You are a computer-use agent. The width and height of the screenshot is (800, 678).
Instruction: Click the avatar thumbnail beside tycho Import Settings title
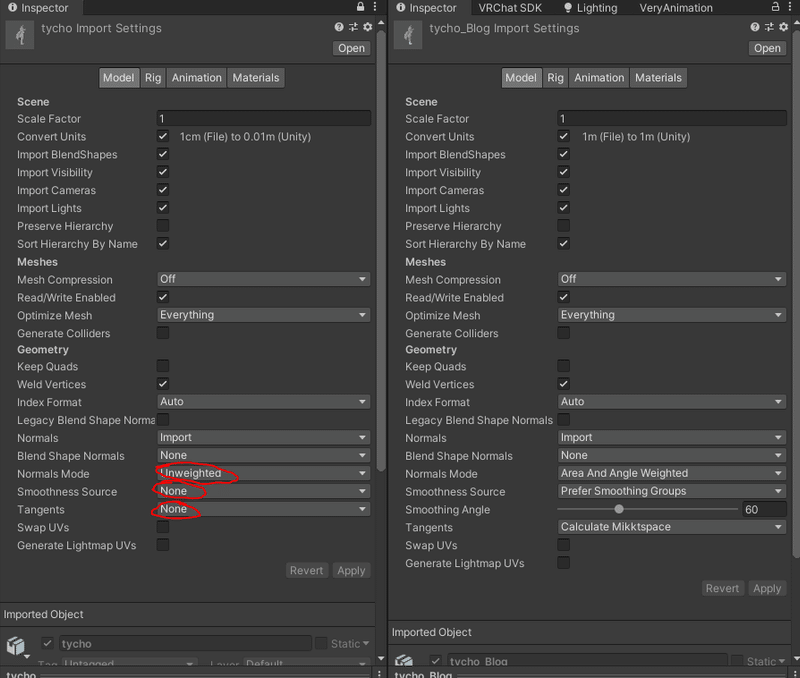point(18,36)
